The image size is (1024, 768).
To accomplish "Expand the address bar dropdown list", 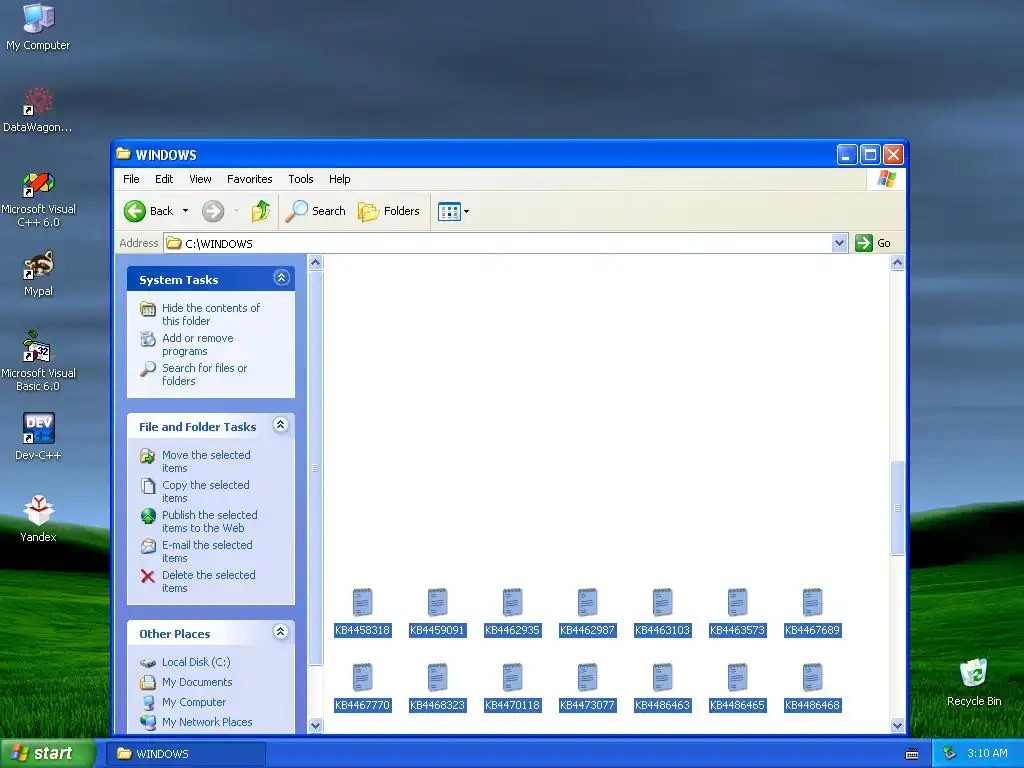I will (840, 244).
